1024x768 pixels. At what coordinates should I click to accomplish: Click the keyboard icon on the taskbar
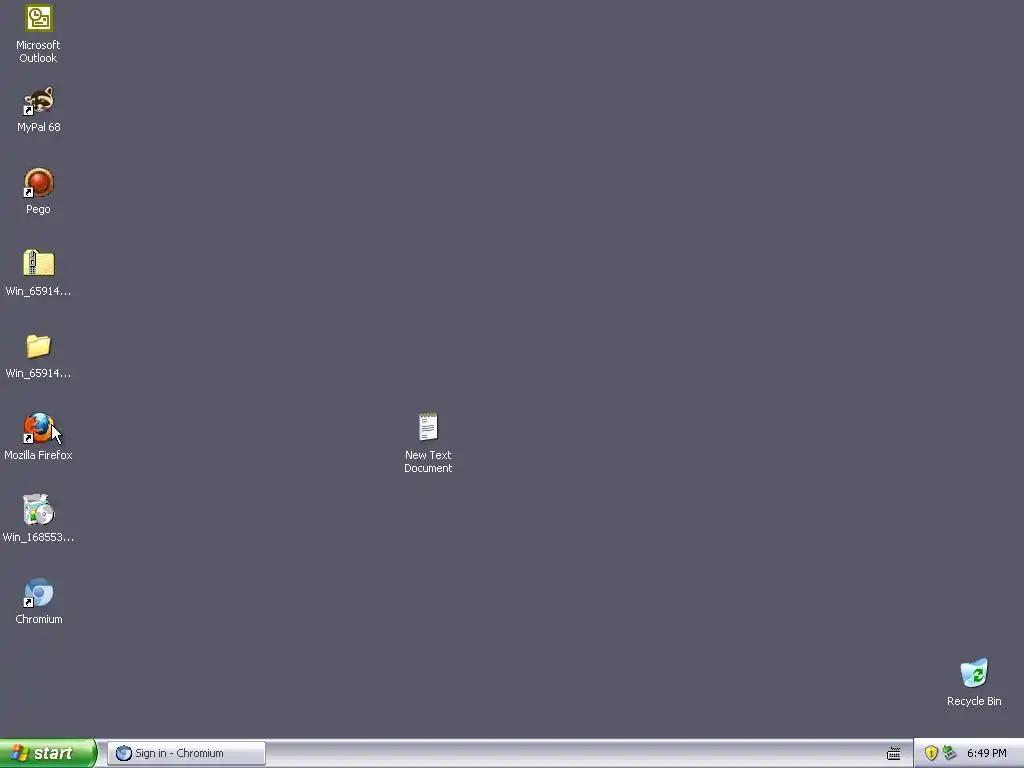(894, 754)
